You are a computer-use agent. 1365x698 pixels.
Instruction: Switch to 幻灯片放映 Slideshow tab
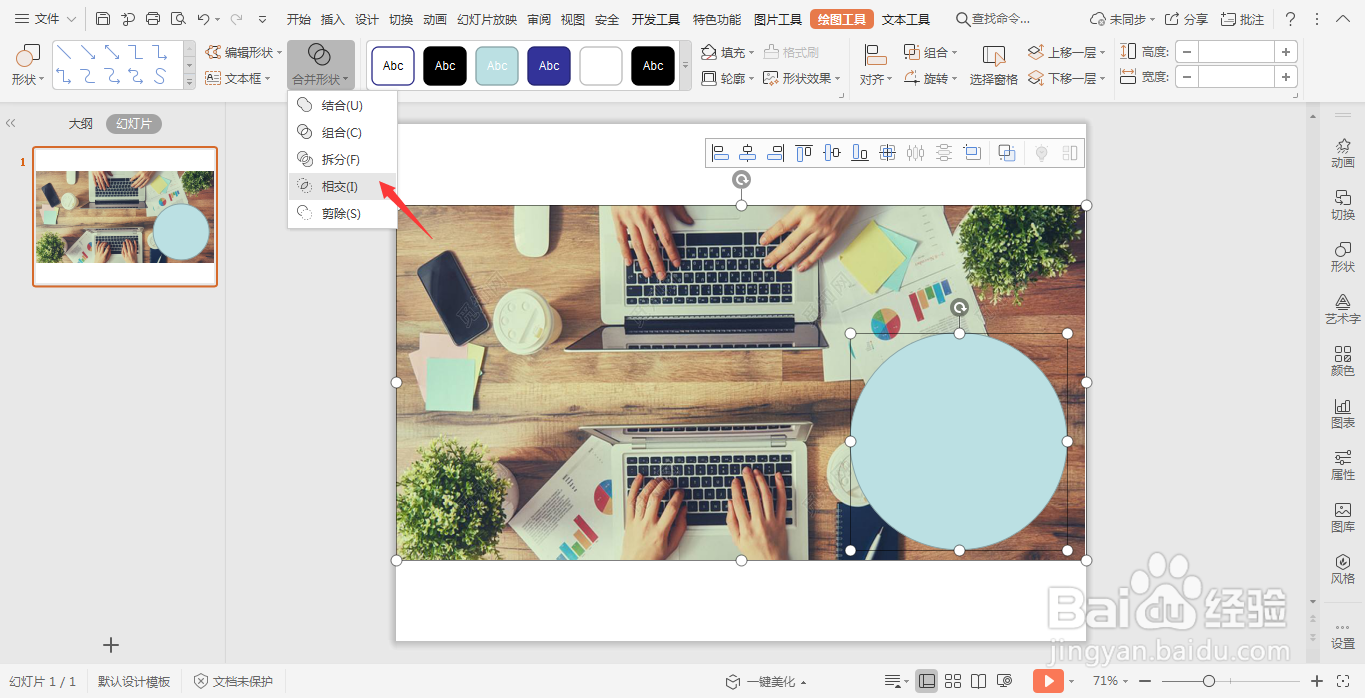(x=487, y=19)
